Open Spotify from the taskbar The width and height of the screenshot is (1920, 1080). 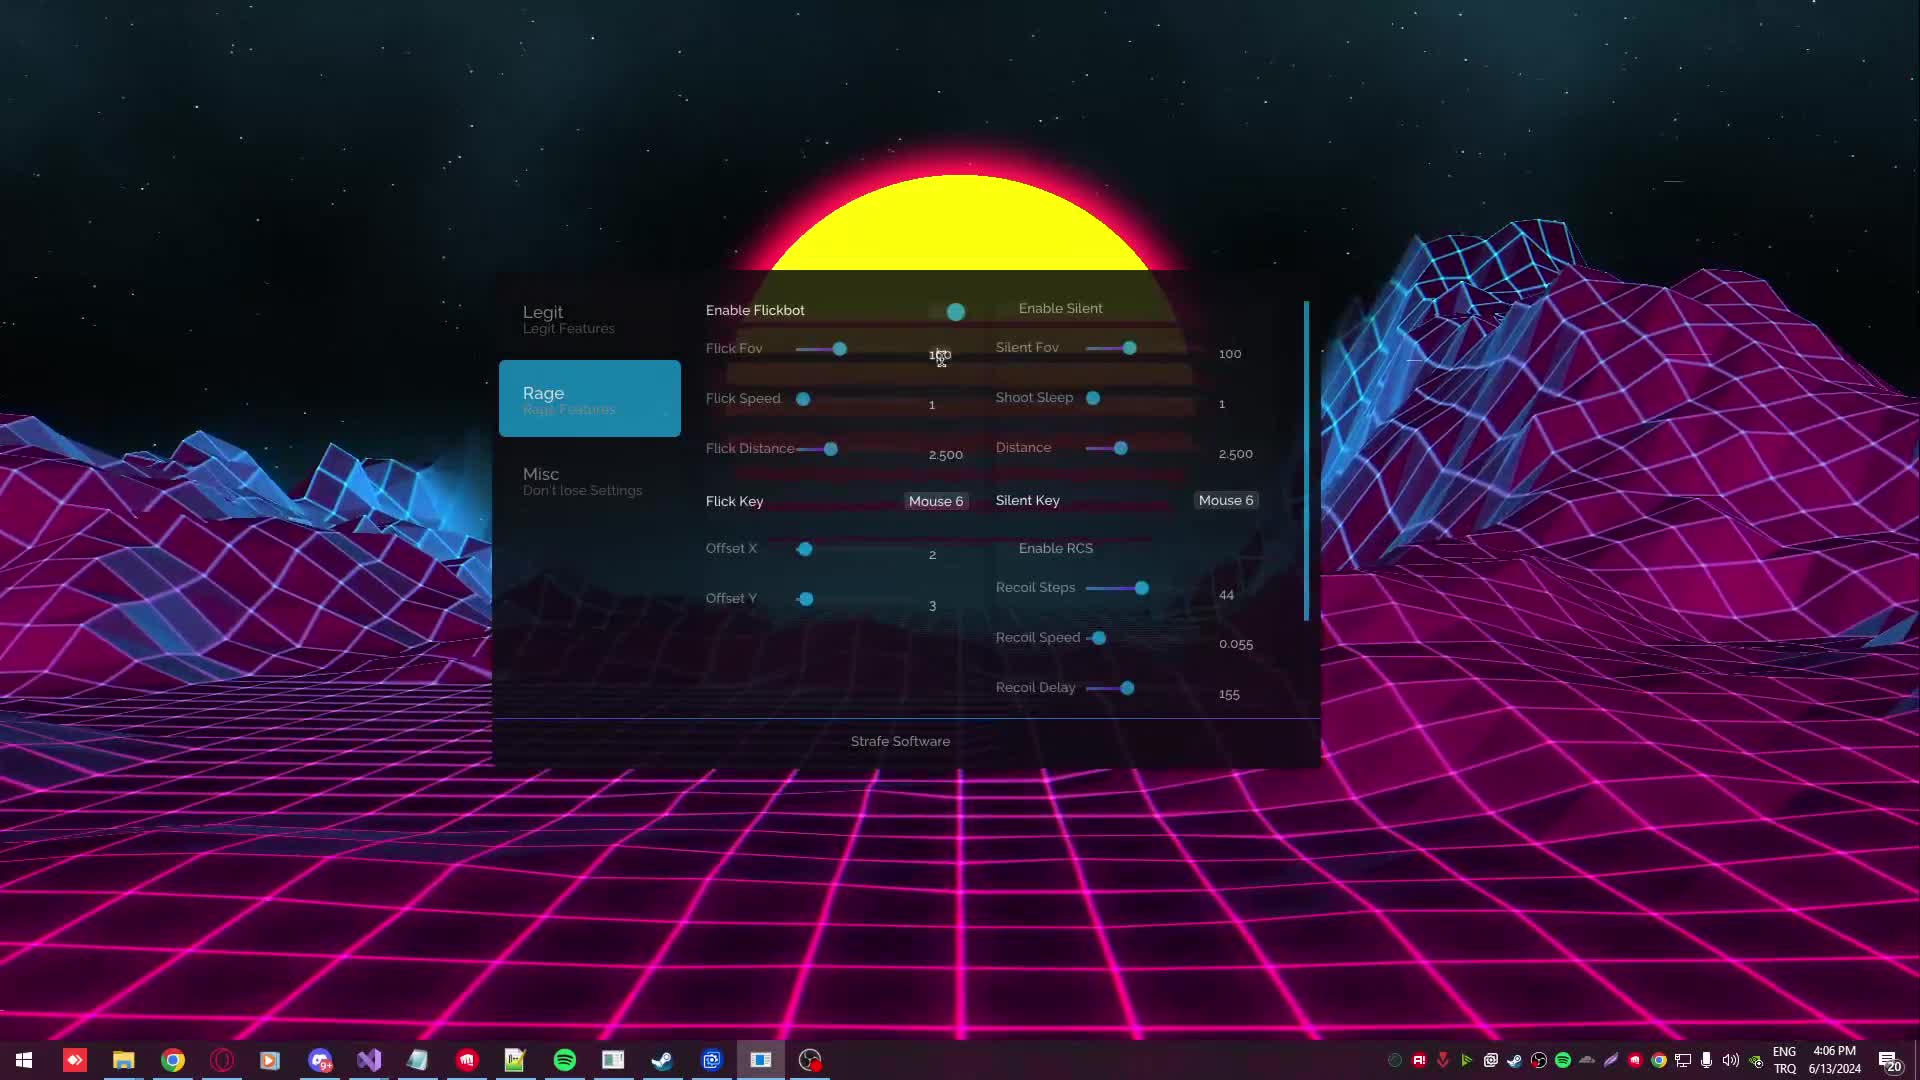pos(565,1059)
